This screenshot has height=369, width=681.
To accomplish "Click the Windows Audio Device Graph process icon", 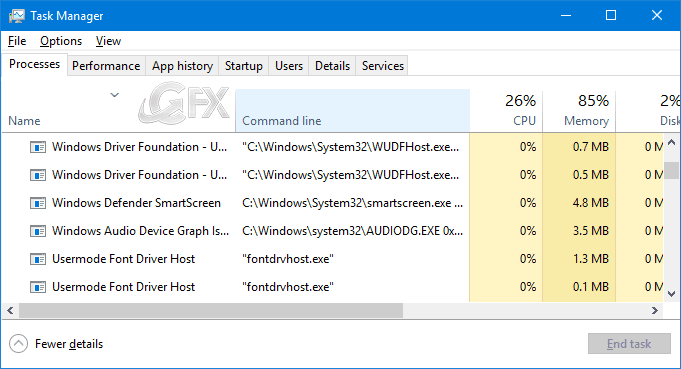I will [x=38, y=231].
